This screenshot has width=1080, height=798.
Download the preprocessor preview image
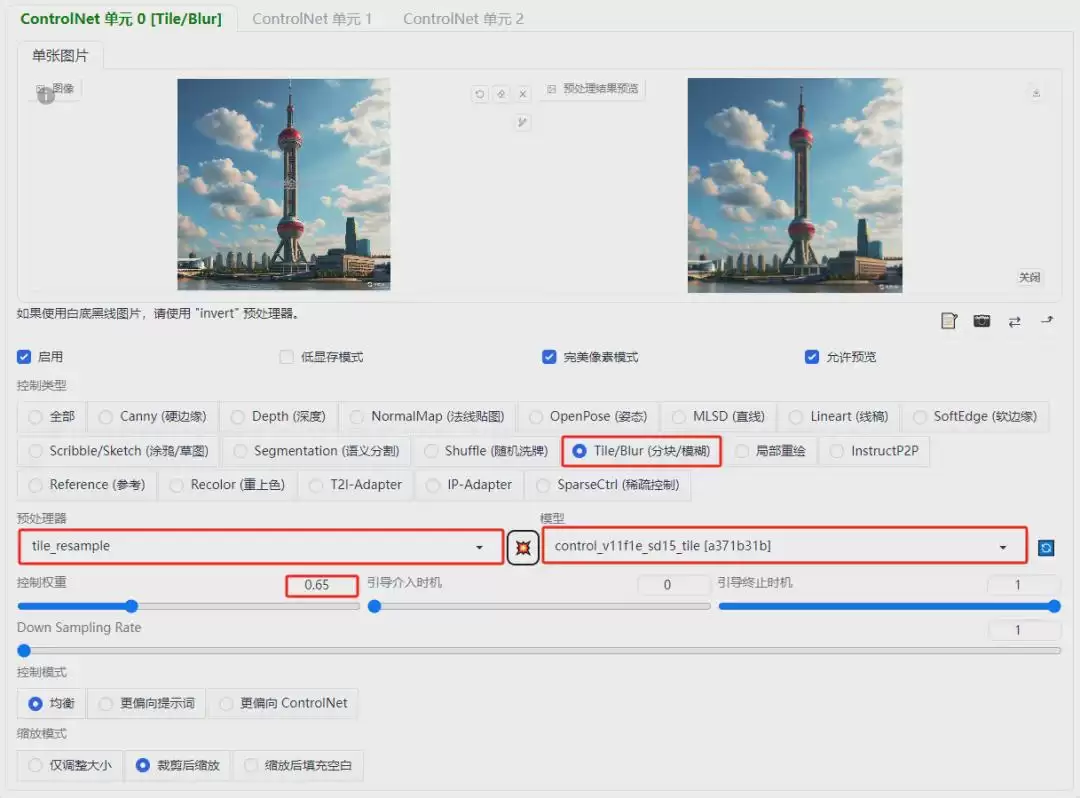click(1036, 93)
